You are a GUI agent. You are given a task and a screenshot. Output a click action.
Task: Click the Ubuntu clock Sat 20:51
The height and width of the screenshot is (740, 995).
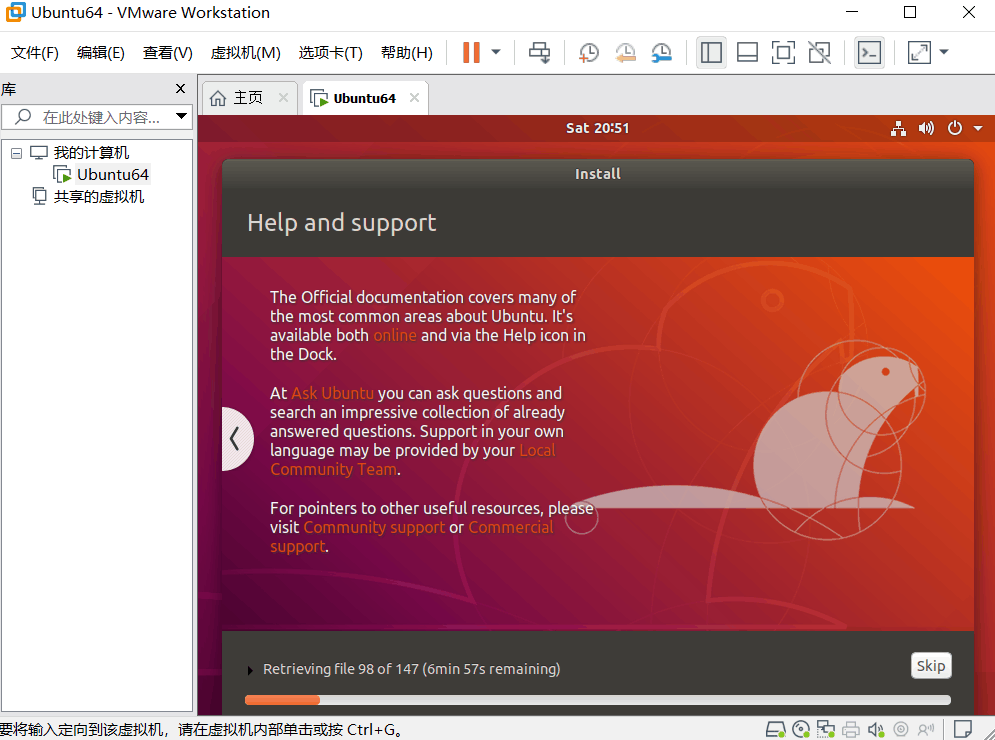click(x=597, y=128)
